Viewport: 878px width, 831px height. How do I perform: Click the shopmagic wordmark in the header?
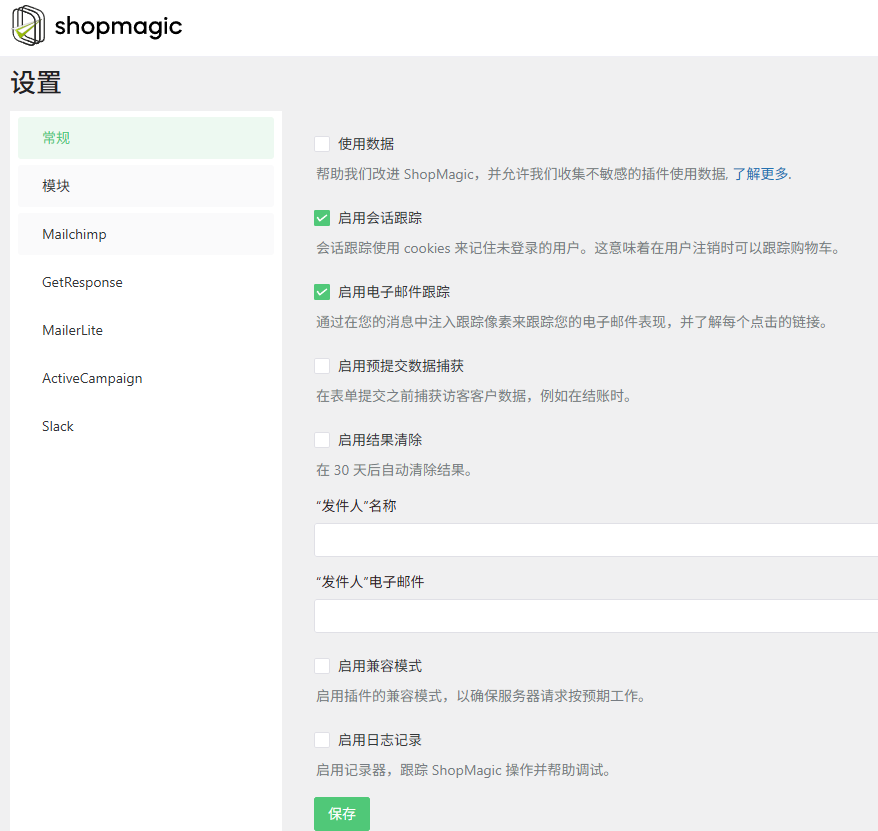pyautogui.click(x=118, y=26)
